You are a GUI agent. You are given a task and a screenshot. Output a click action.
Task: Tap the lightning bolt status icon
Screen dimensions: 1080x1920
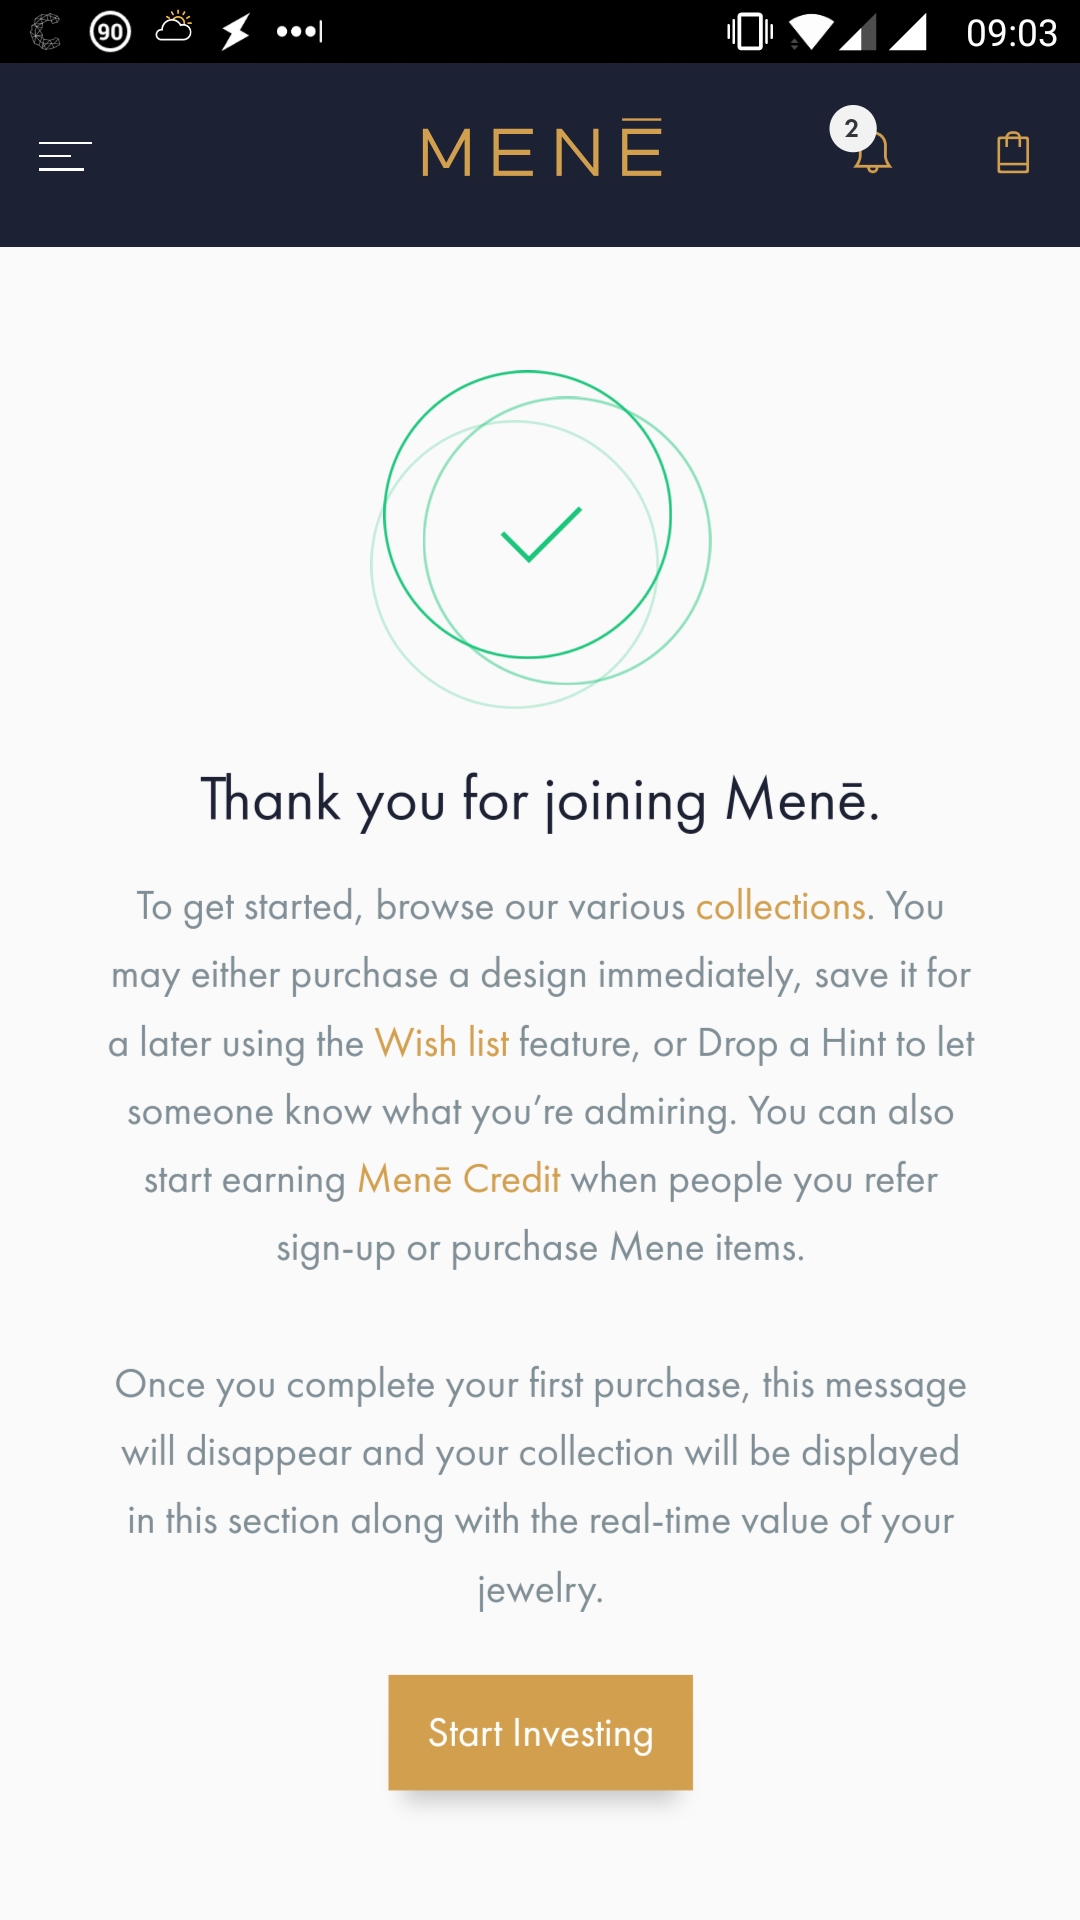236,32
